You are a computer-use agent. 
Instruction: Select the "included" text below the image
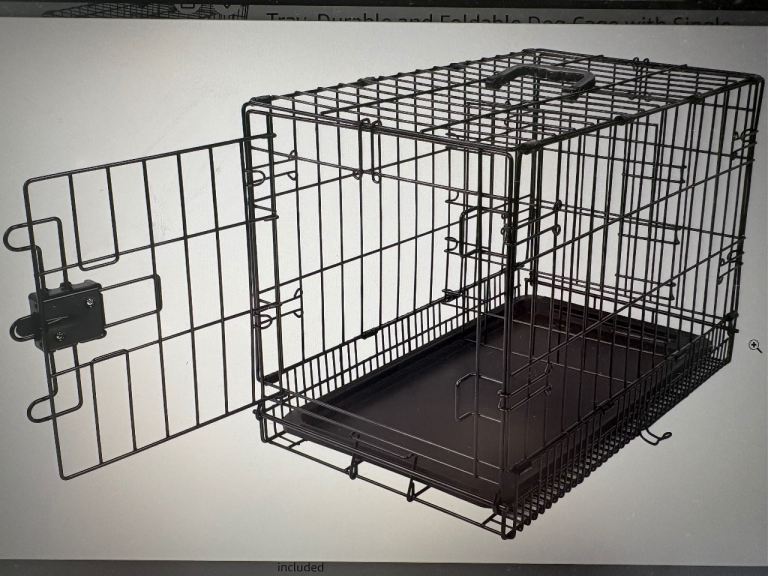coord(300,567)
